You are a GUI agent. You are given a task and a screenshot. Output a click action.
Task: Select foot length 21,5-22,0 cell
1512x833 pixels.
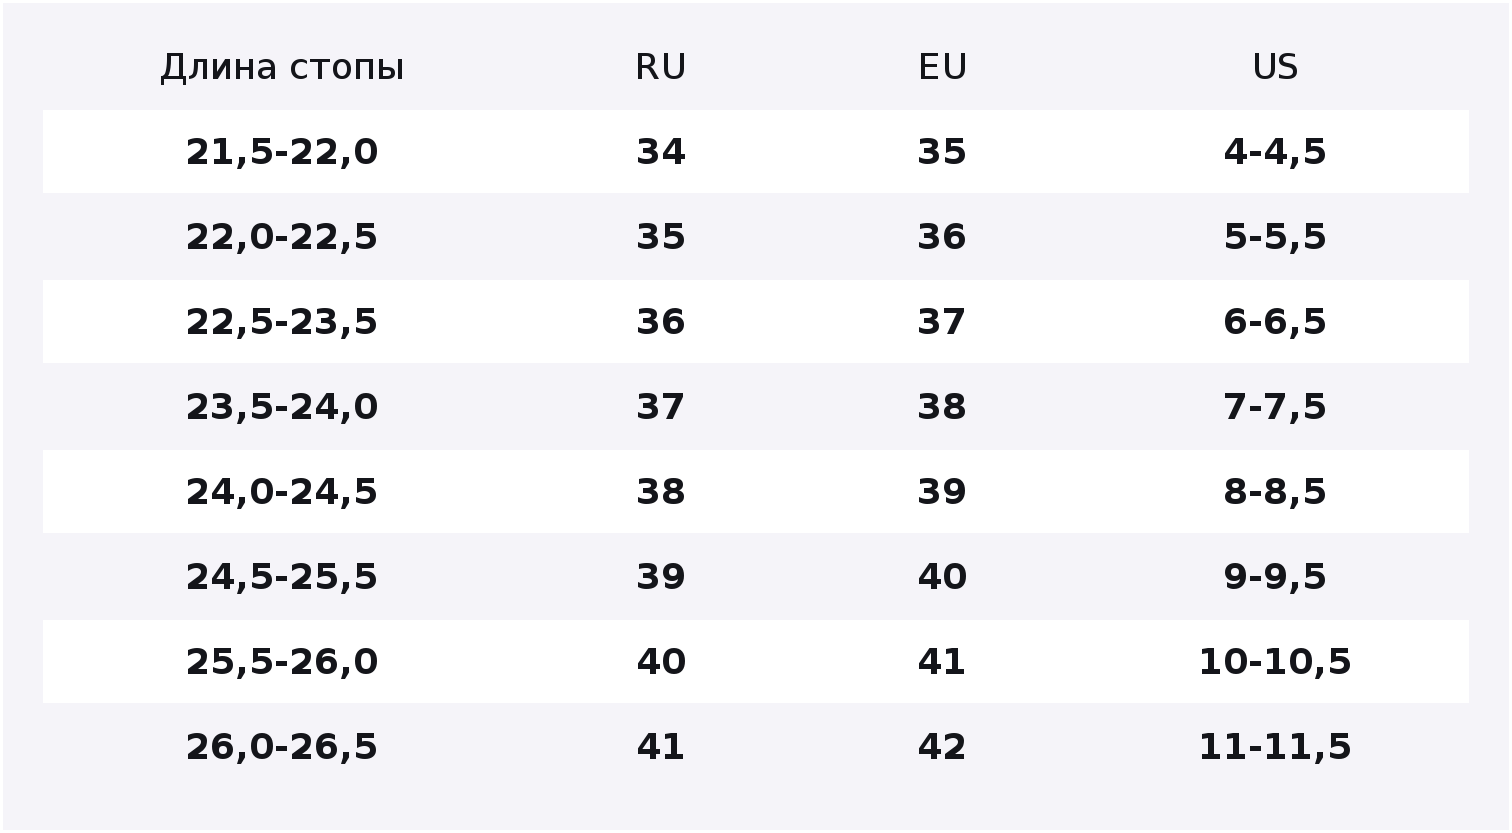(x=282, y=152)
